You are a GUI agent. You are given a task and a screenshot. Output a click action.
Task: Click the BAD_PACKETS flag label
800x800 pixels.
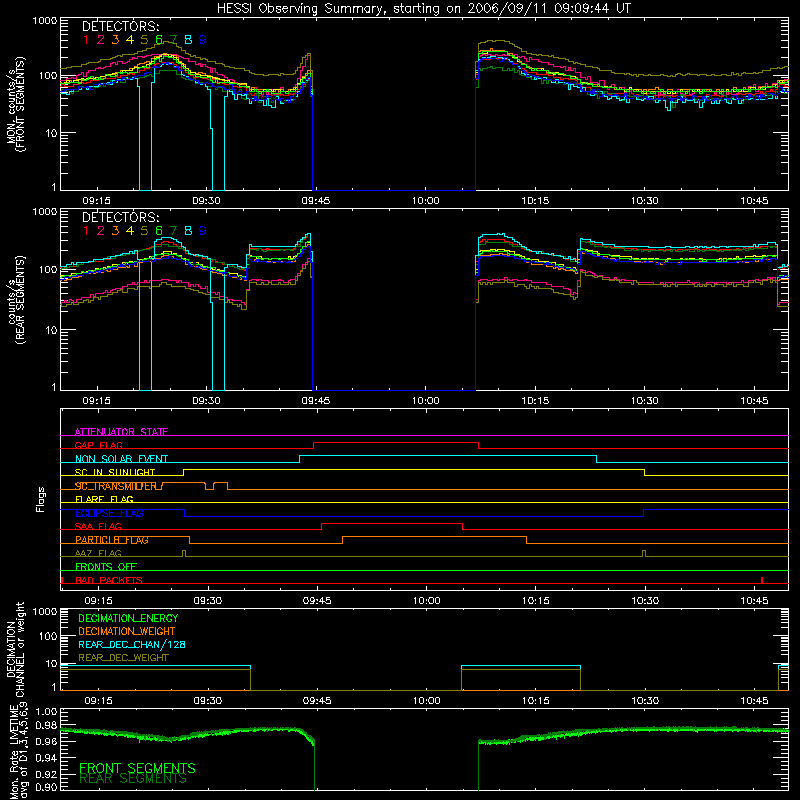point(109,580)
